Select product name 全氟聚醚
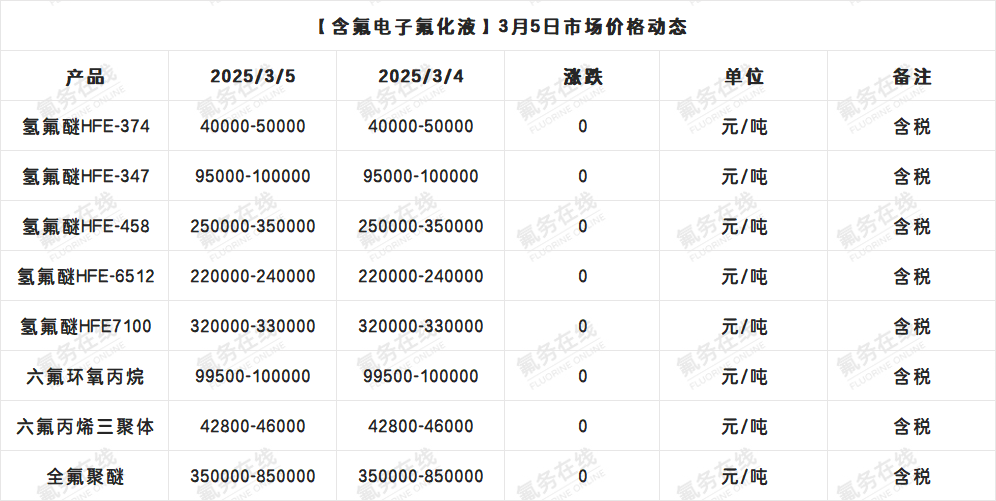The image size is (996, 501). (x=85, y=476)
